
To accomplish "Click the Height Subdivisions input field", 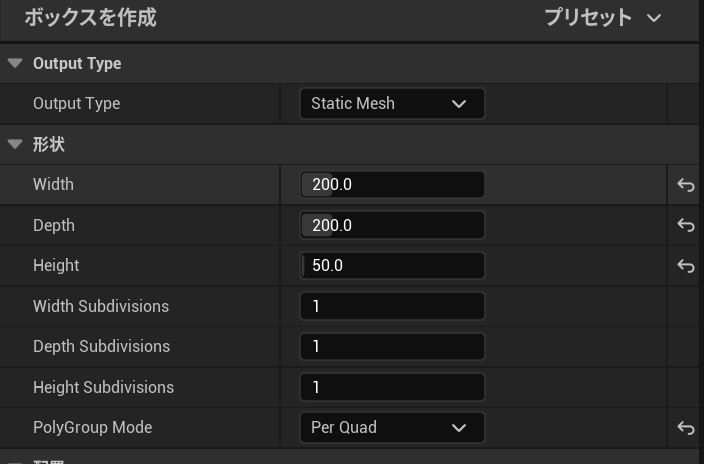I will pos(392,387).
